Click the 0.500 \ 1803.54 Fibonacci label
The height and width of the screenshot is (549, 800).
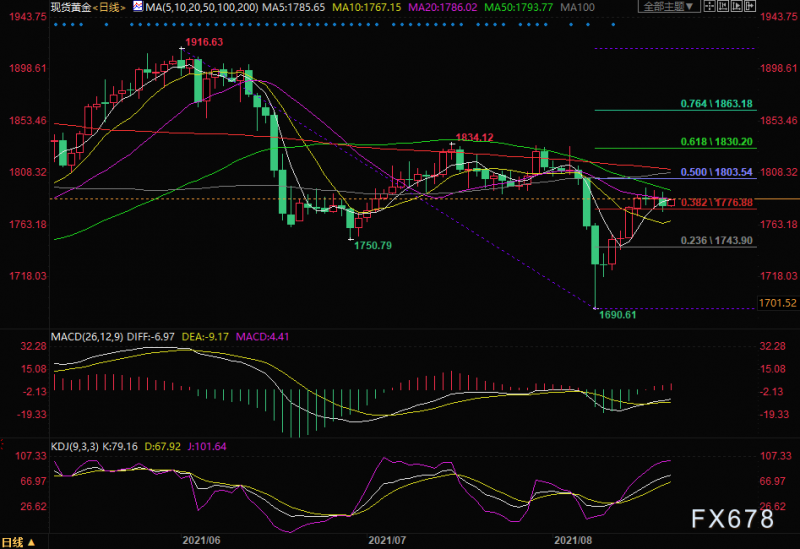(x=716, y=172)
